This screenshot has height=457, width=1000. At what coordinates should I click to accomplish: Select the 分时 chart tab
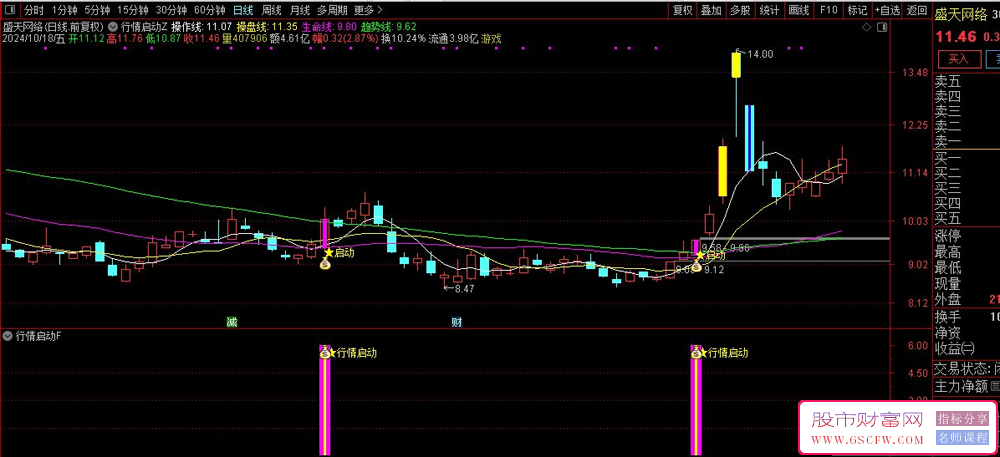pyautogui.click(x=34, y=10)
